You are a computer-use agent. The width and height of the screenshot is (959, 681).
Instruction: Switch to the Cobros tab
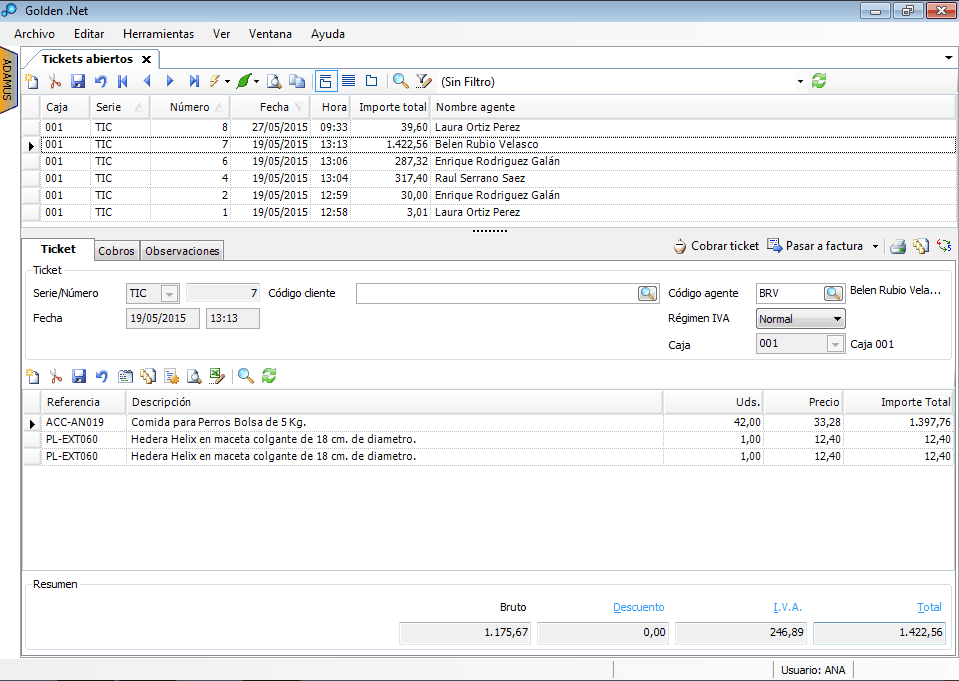coord(117,251)
